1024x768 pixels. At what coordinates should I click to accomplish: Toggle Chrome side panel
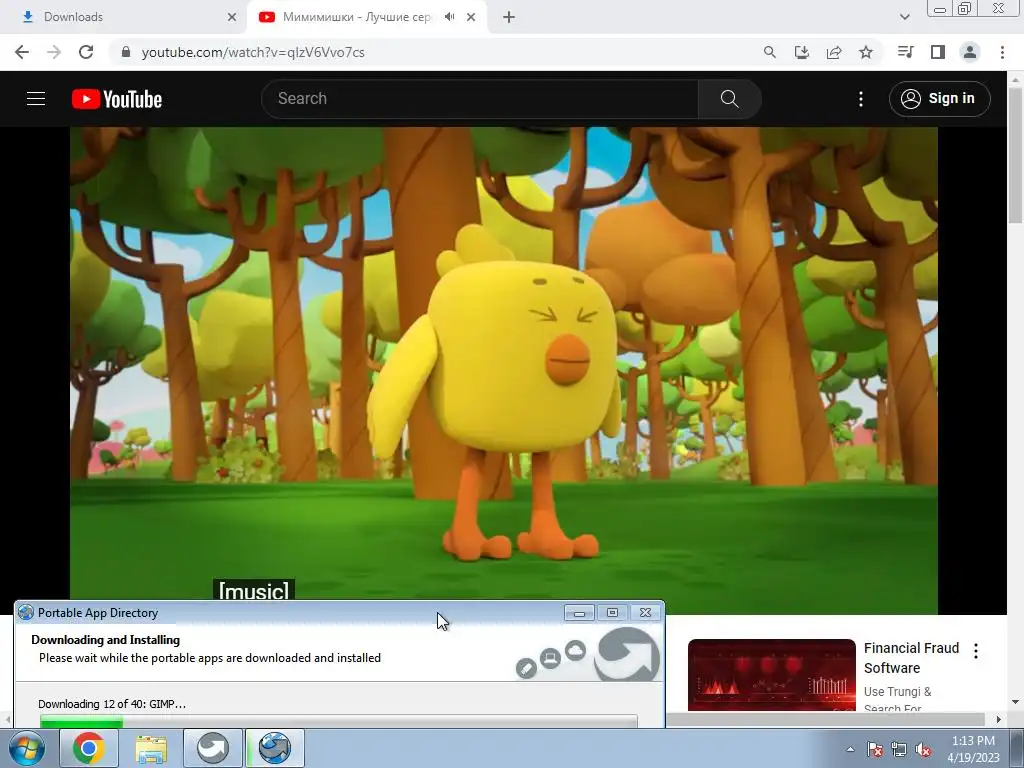pos(938,52)
